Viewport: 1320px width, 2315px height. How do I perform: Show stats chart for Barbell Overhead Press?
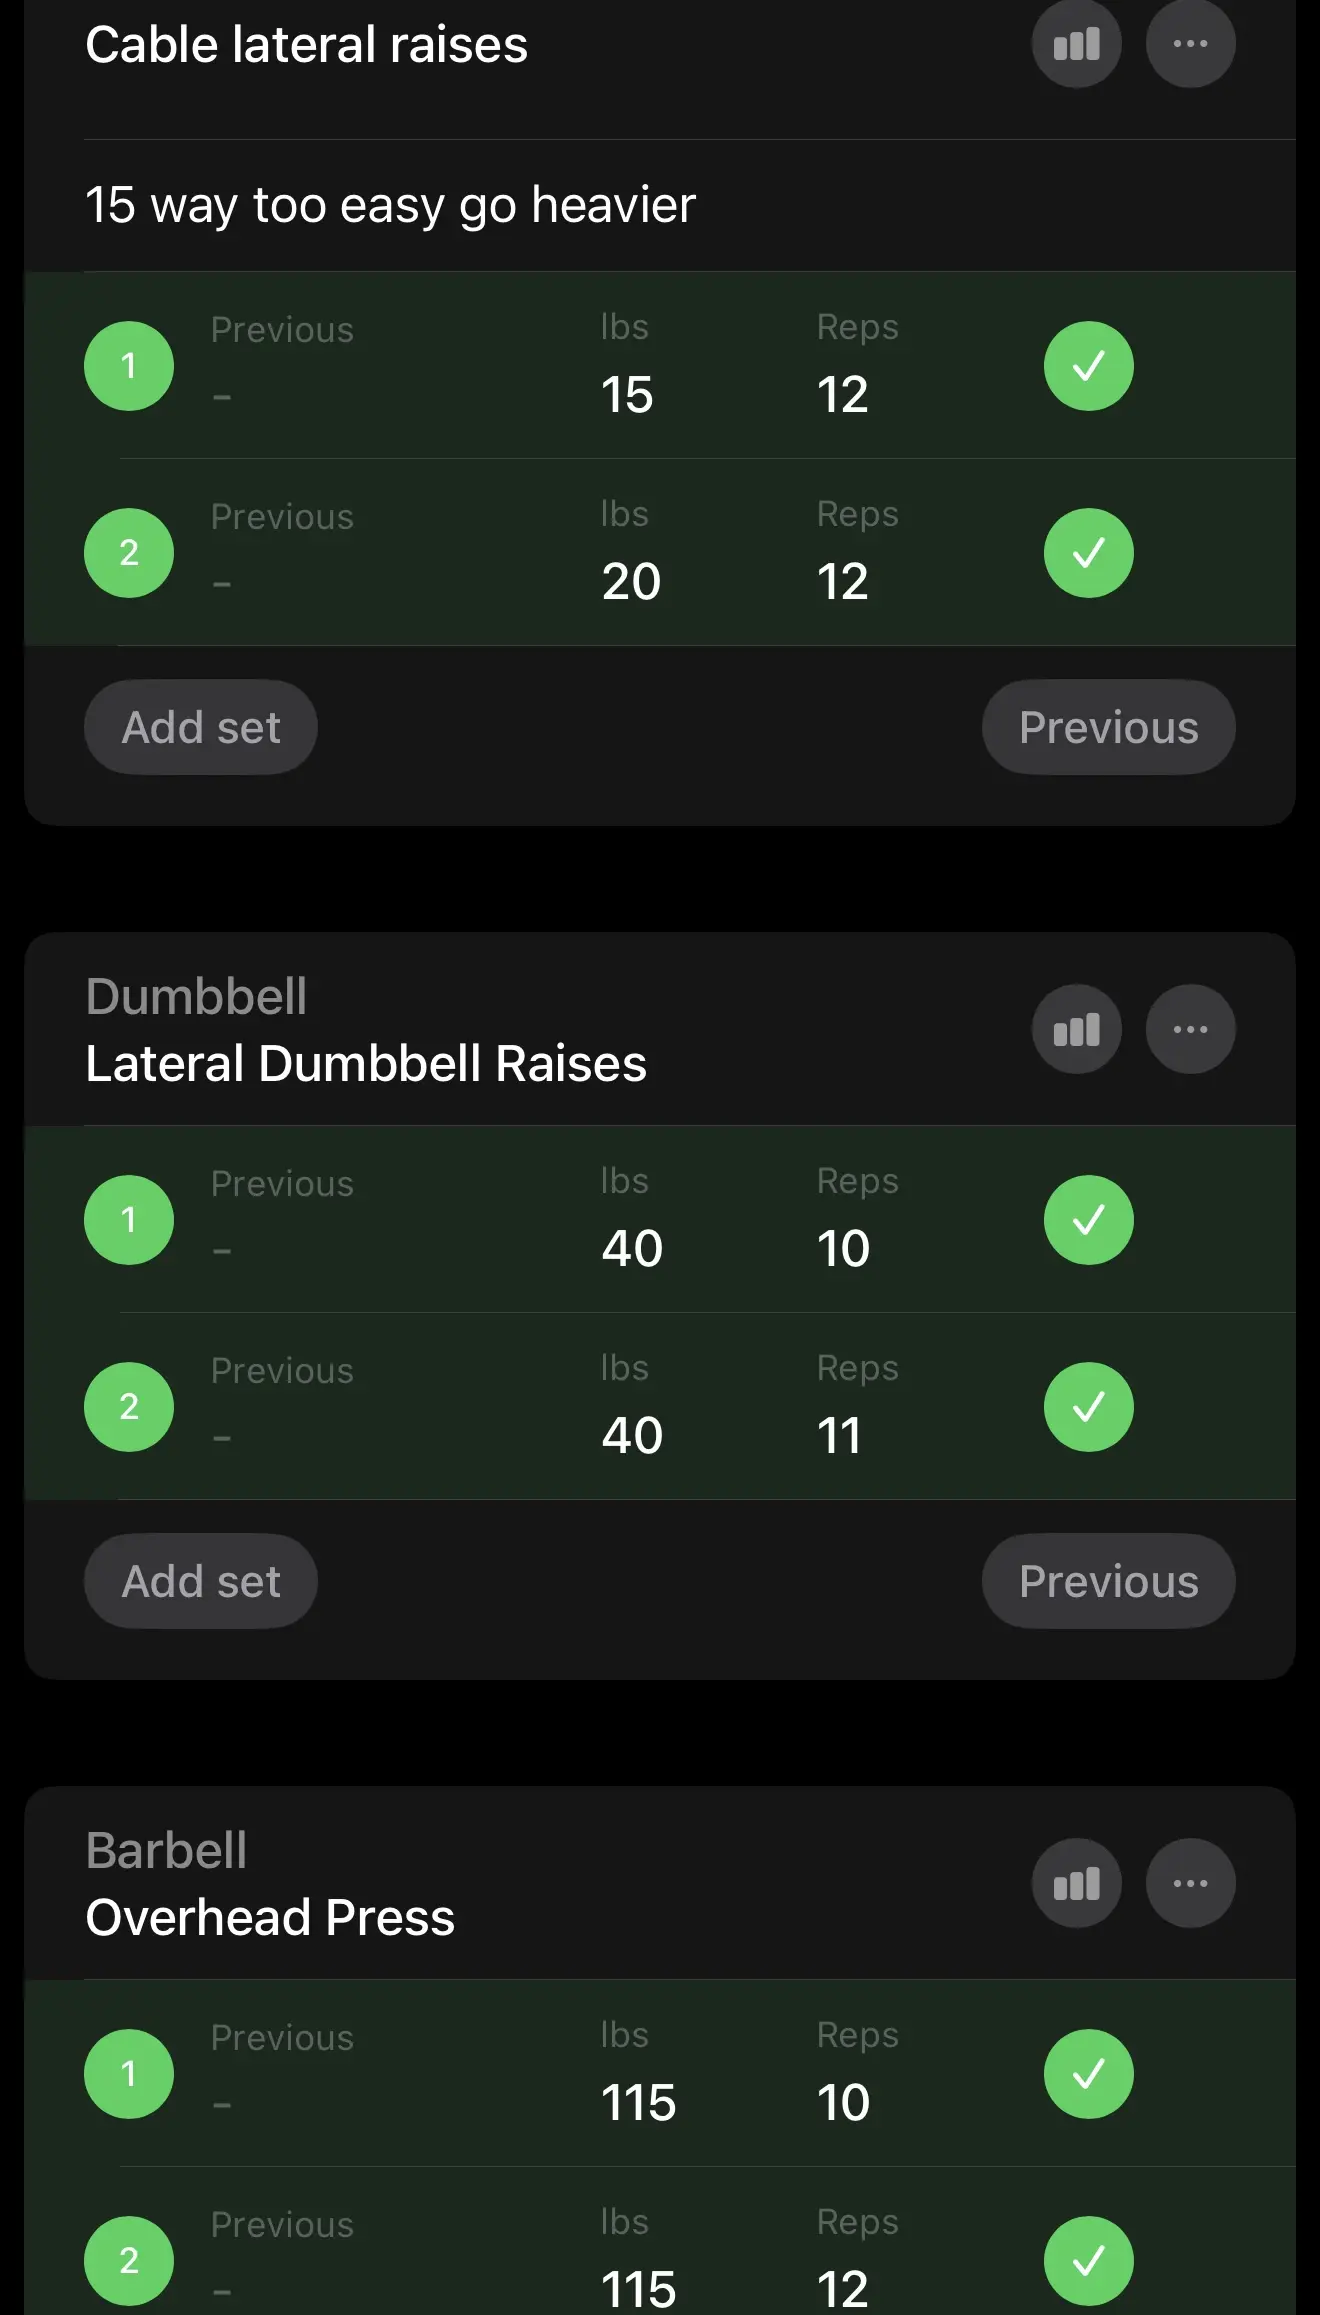pyautogui.click(x=1076, y=1883)
